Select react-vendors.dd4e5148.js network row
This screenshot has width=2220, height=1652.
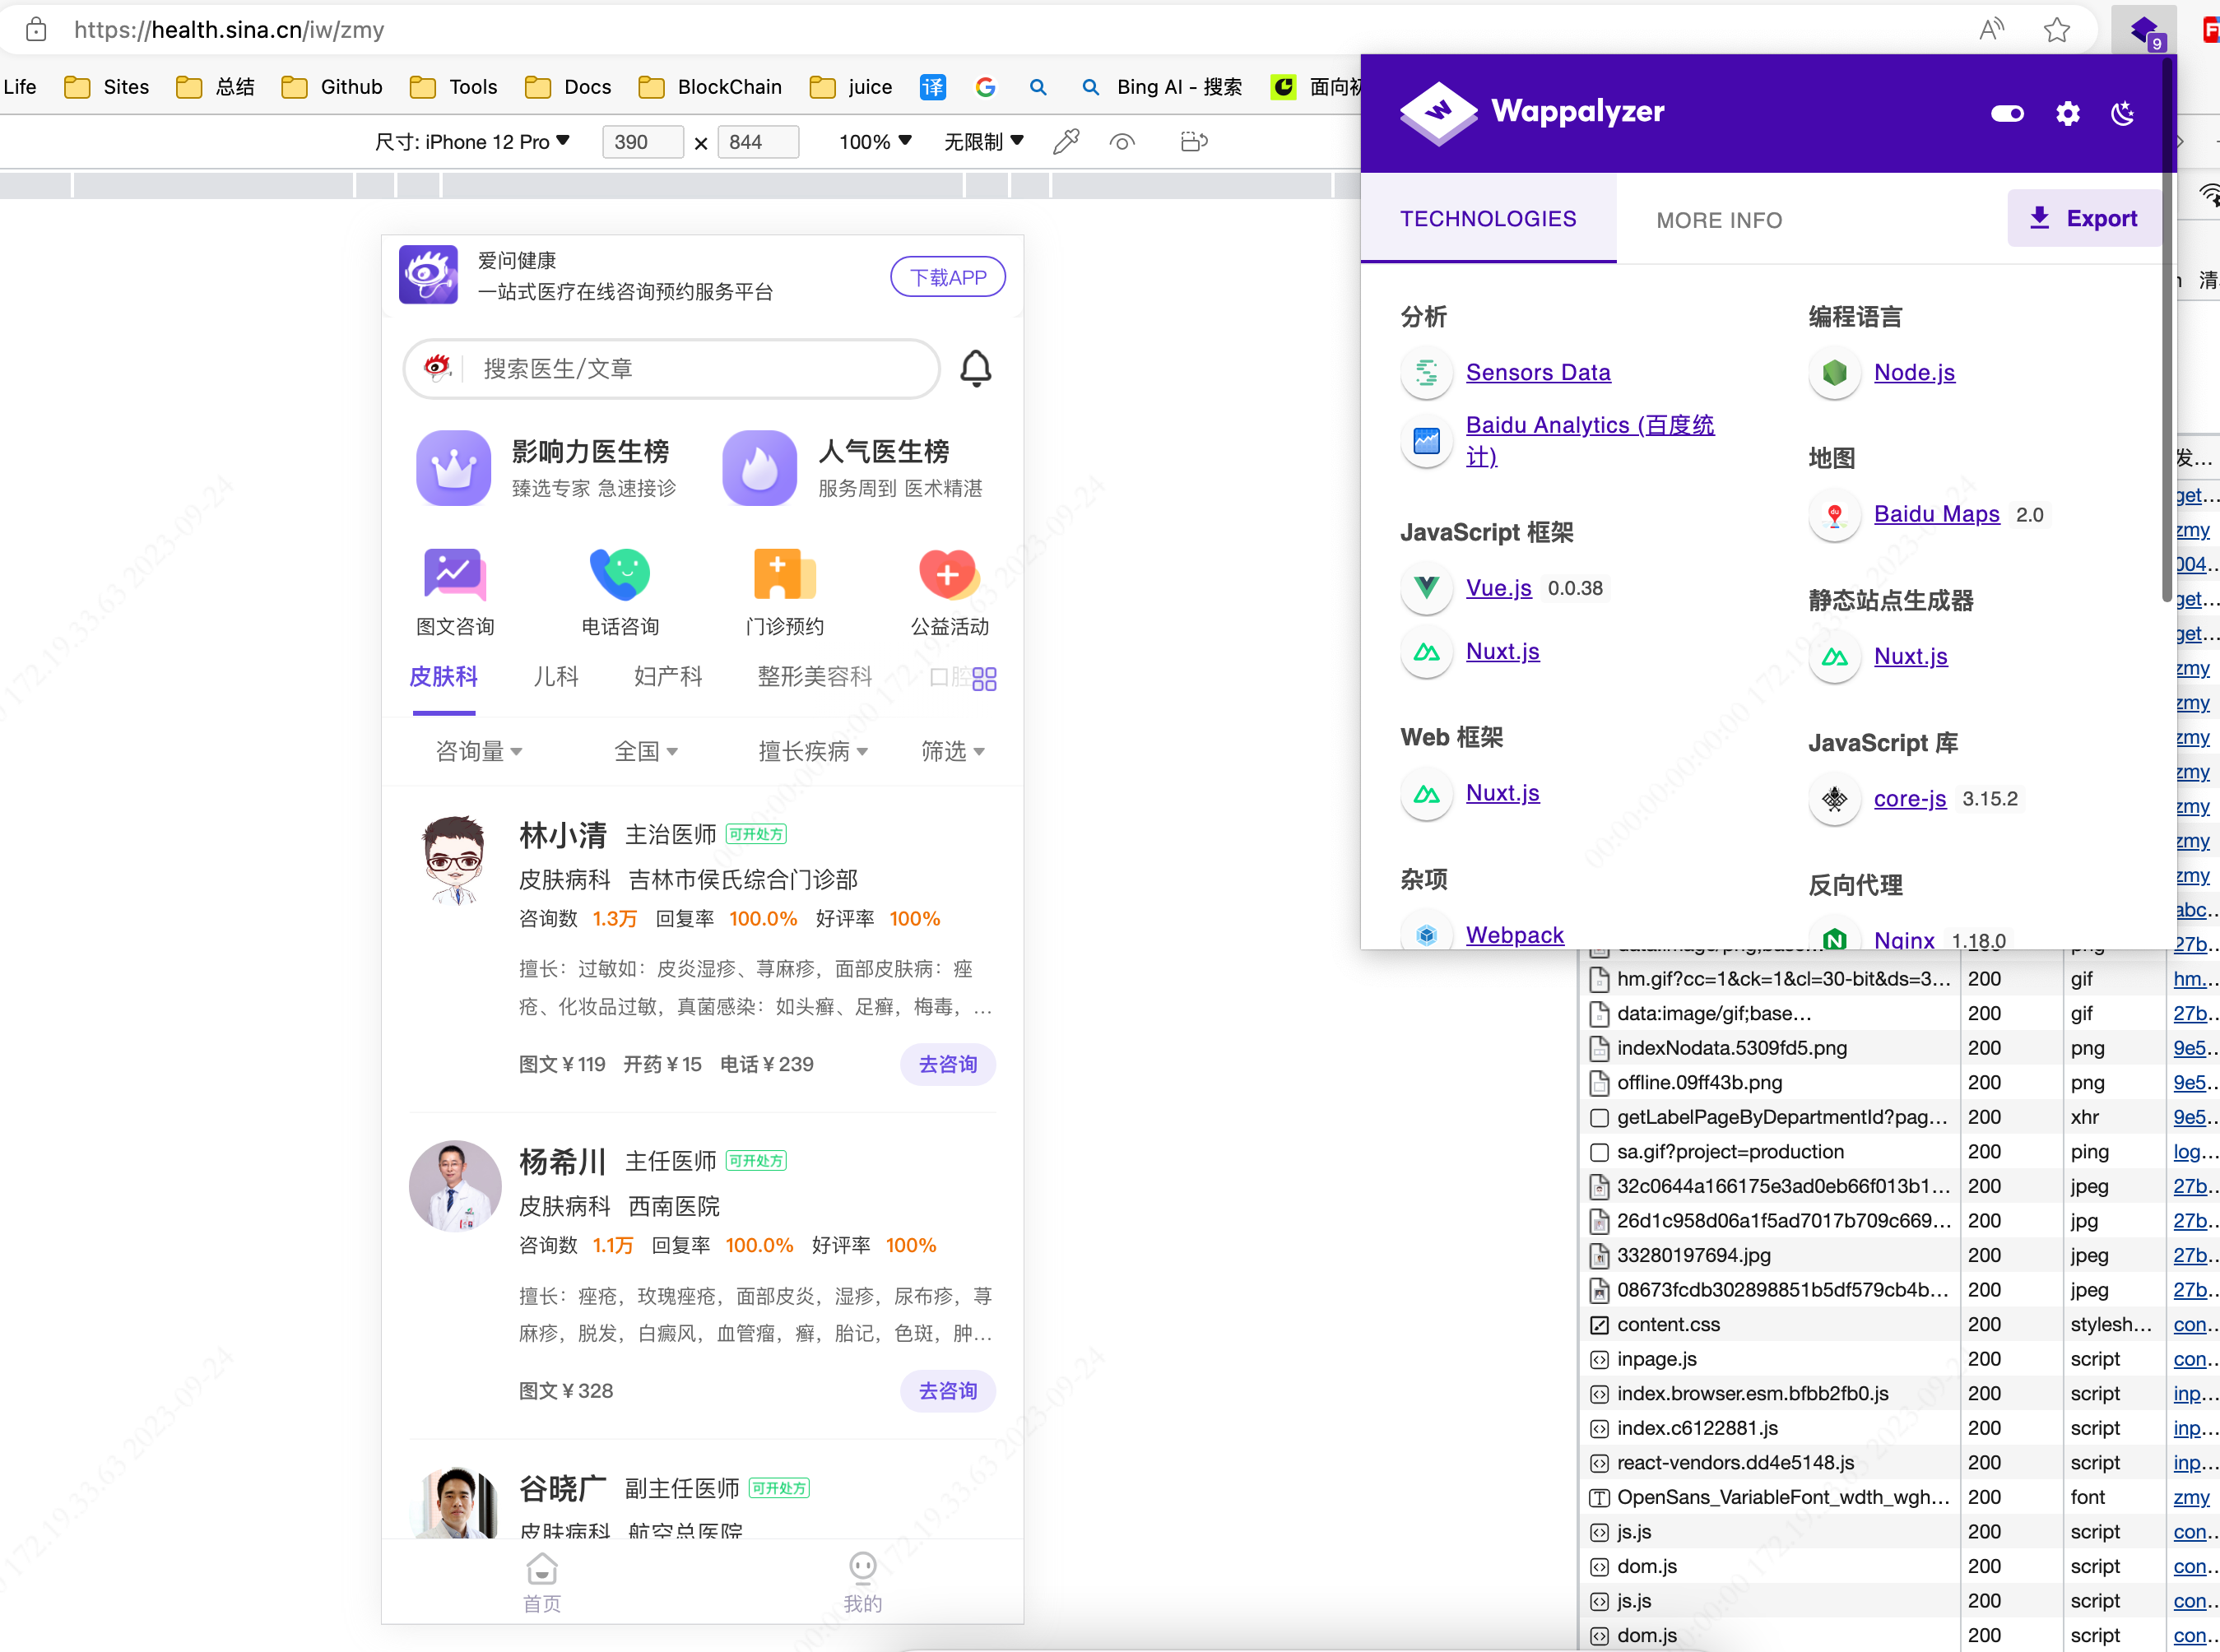tap(1735, 1462)
